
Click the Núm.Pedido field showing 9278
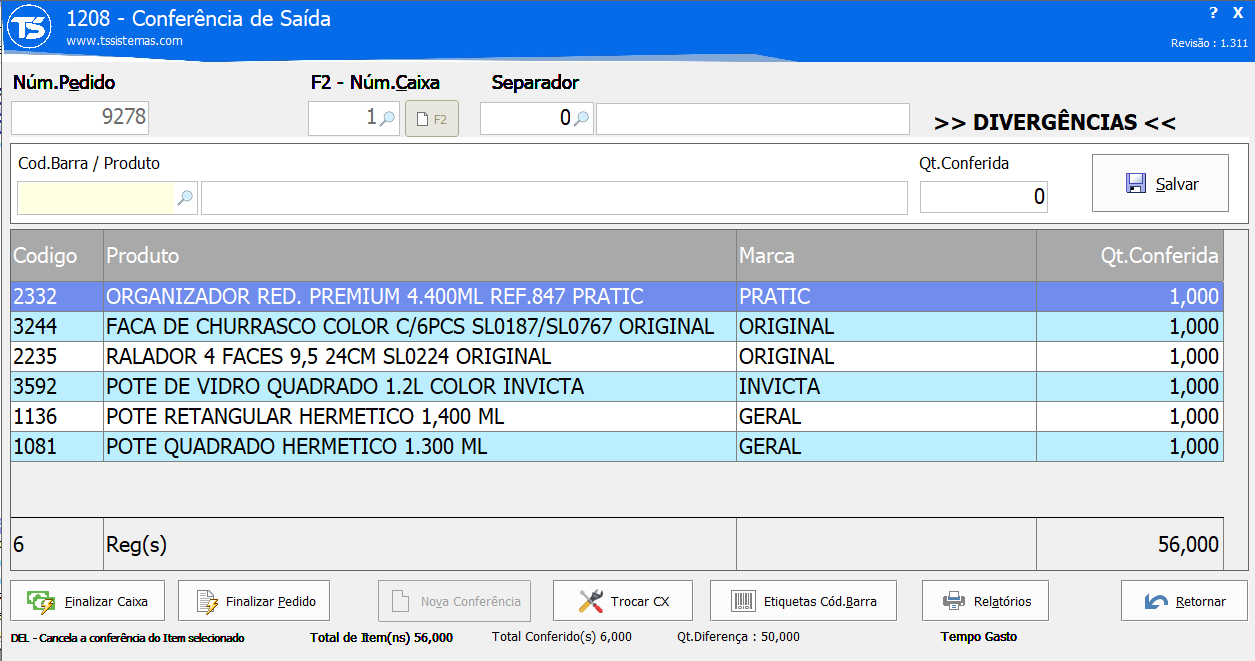pos(80,118)
